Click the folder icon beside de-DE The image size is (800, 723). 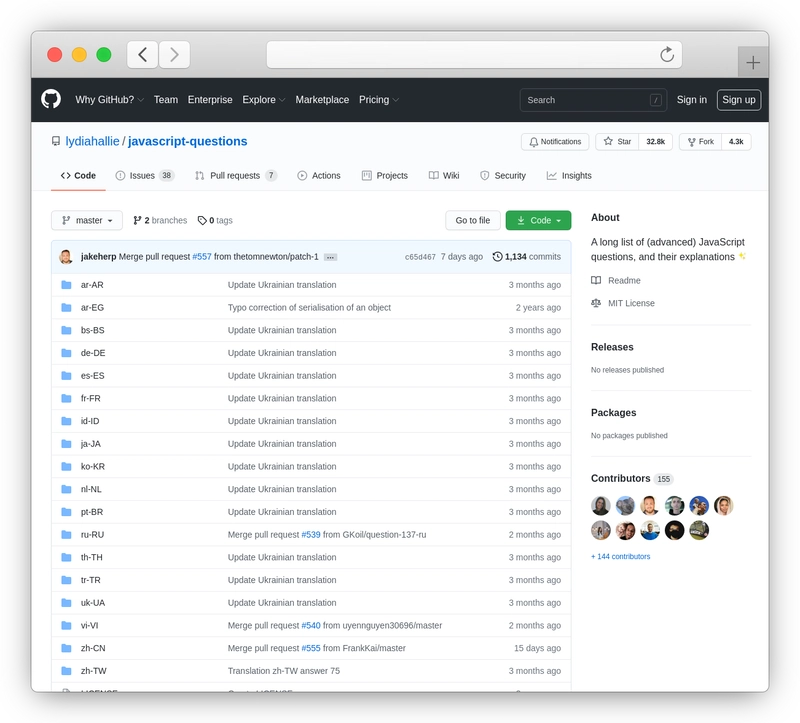coord(66,353)
